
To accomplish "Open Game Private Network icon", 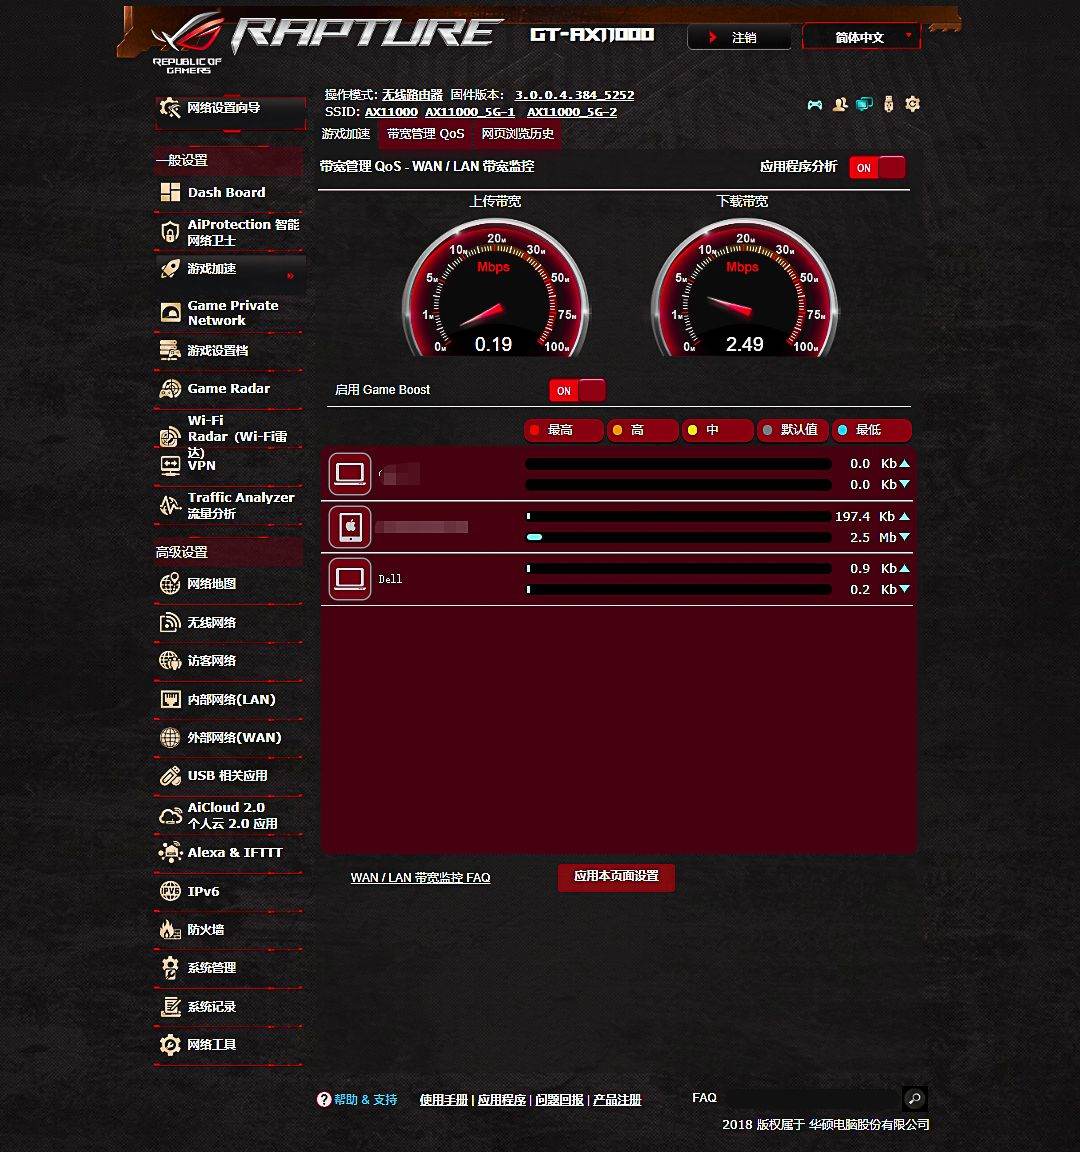I will [170, 313].
